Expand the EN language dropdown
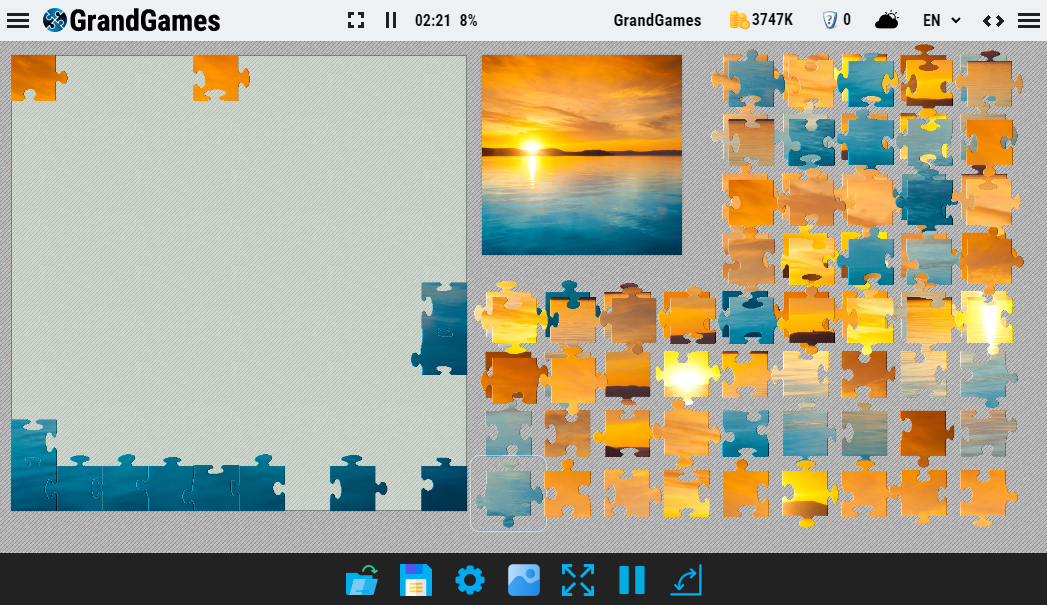 click(x=941, y=21)
